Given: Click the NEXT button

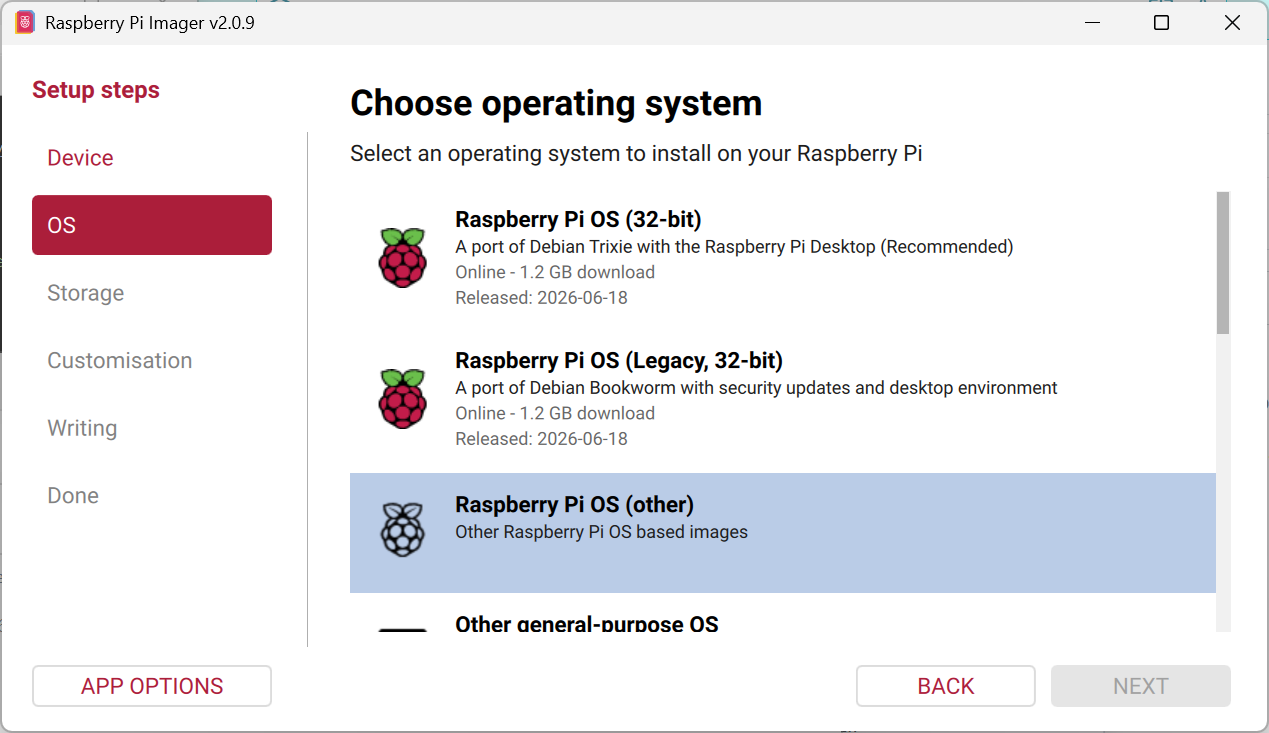Looking at the screenshot, I should tap(1140, 686).
